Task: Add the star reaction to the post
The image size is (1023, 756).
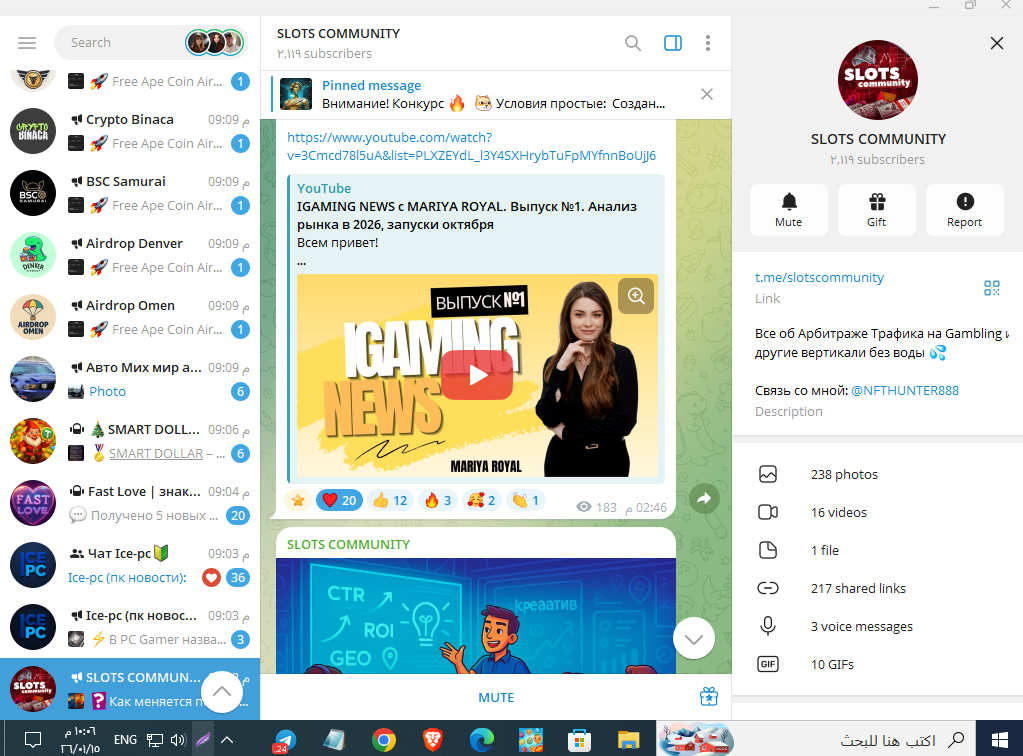Action: pos(298,500)
